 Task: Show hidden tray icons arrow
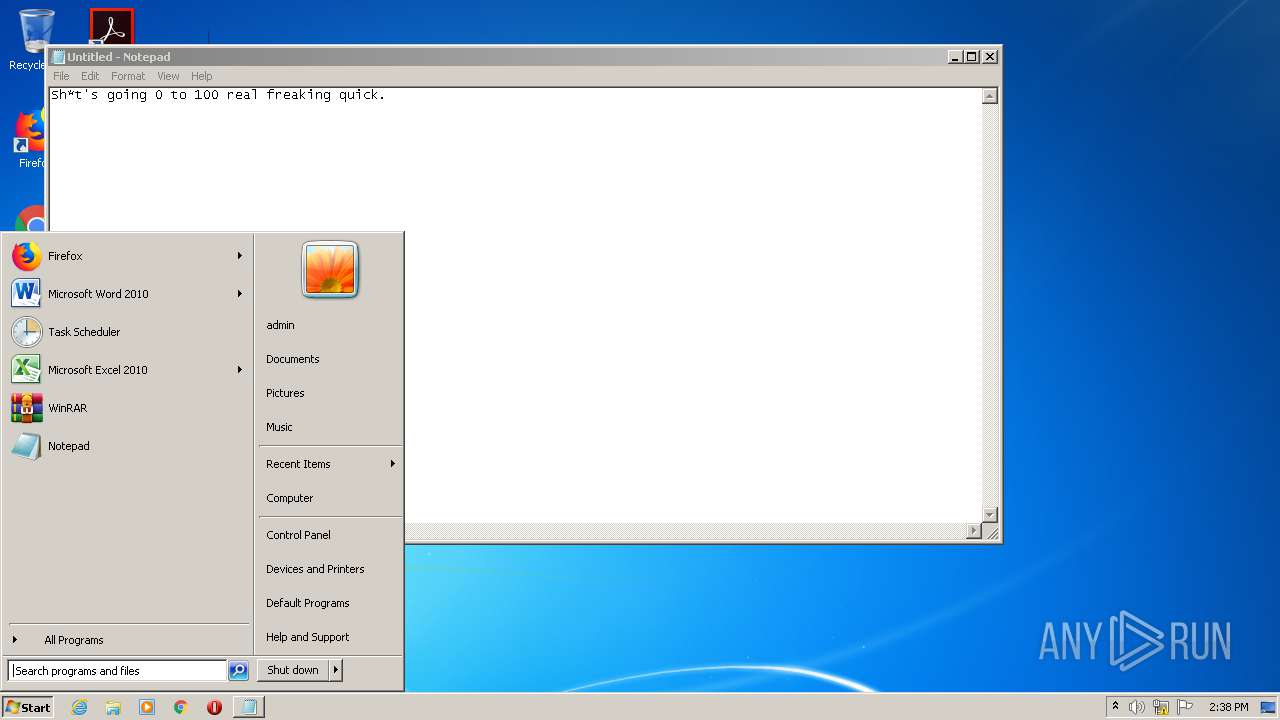[x=1115, y=706]
